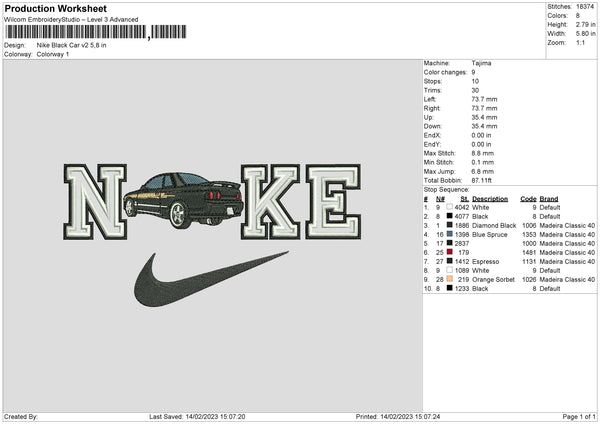
Task: Click the 'Diamond Black' description text
Action: coord(494,225)
